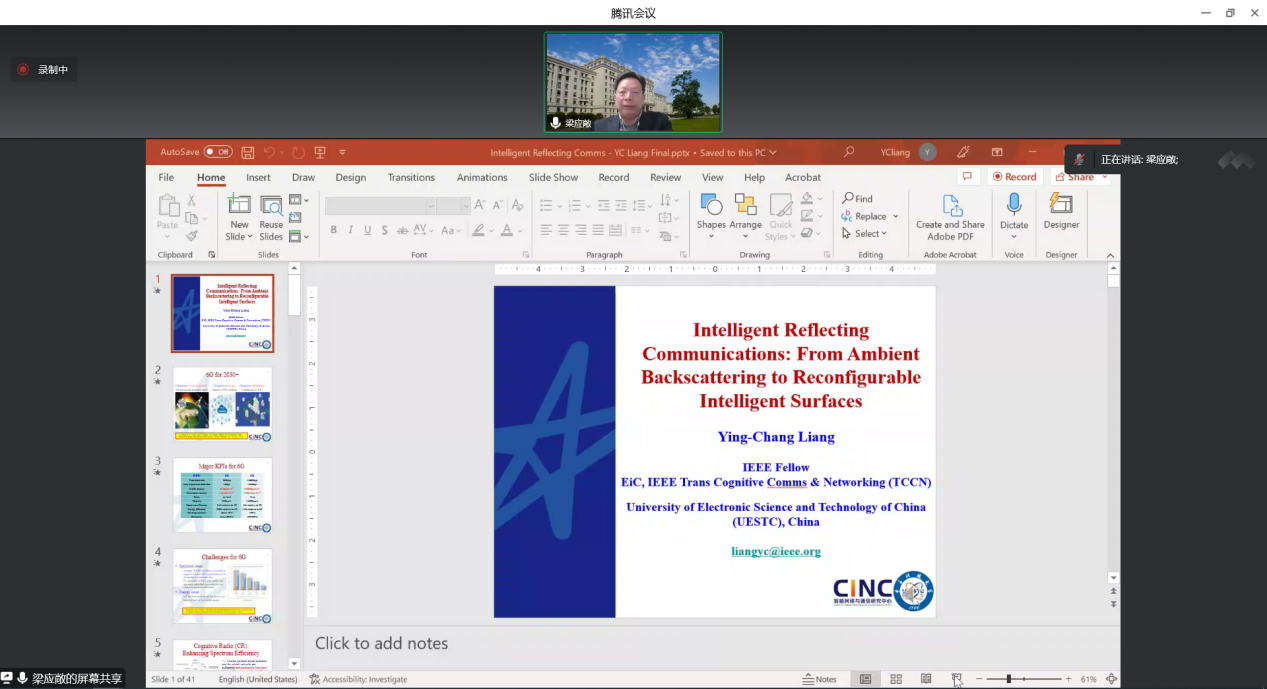Toggle the Notes pane

click(x=820, y=679)
